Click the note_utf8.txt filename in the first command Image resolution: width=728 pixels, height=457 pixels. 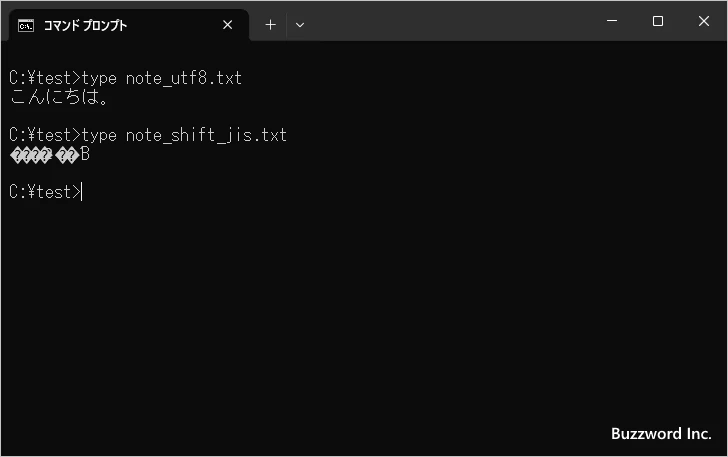[184, 78]
